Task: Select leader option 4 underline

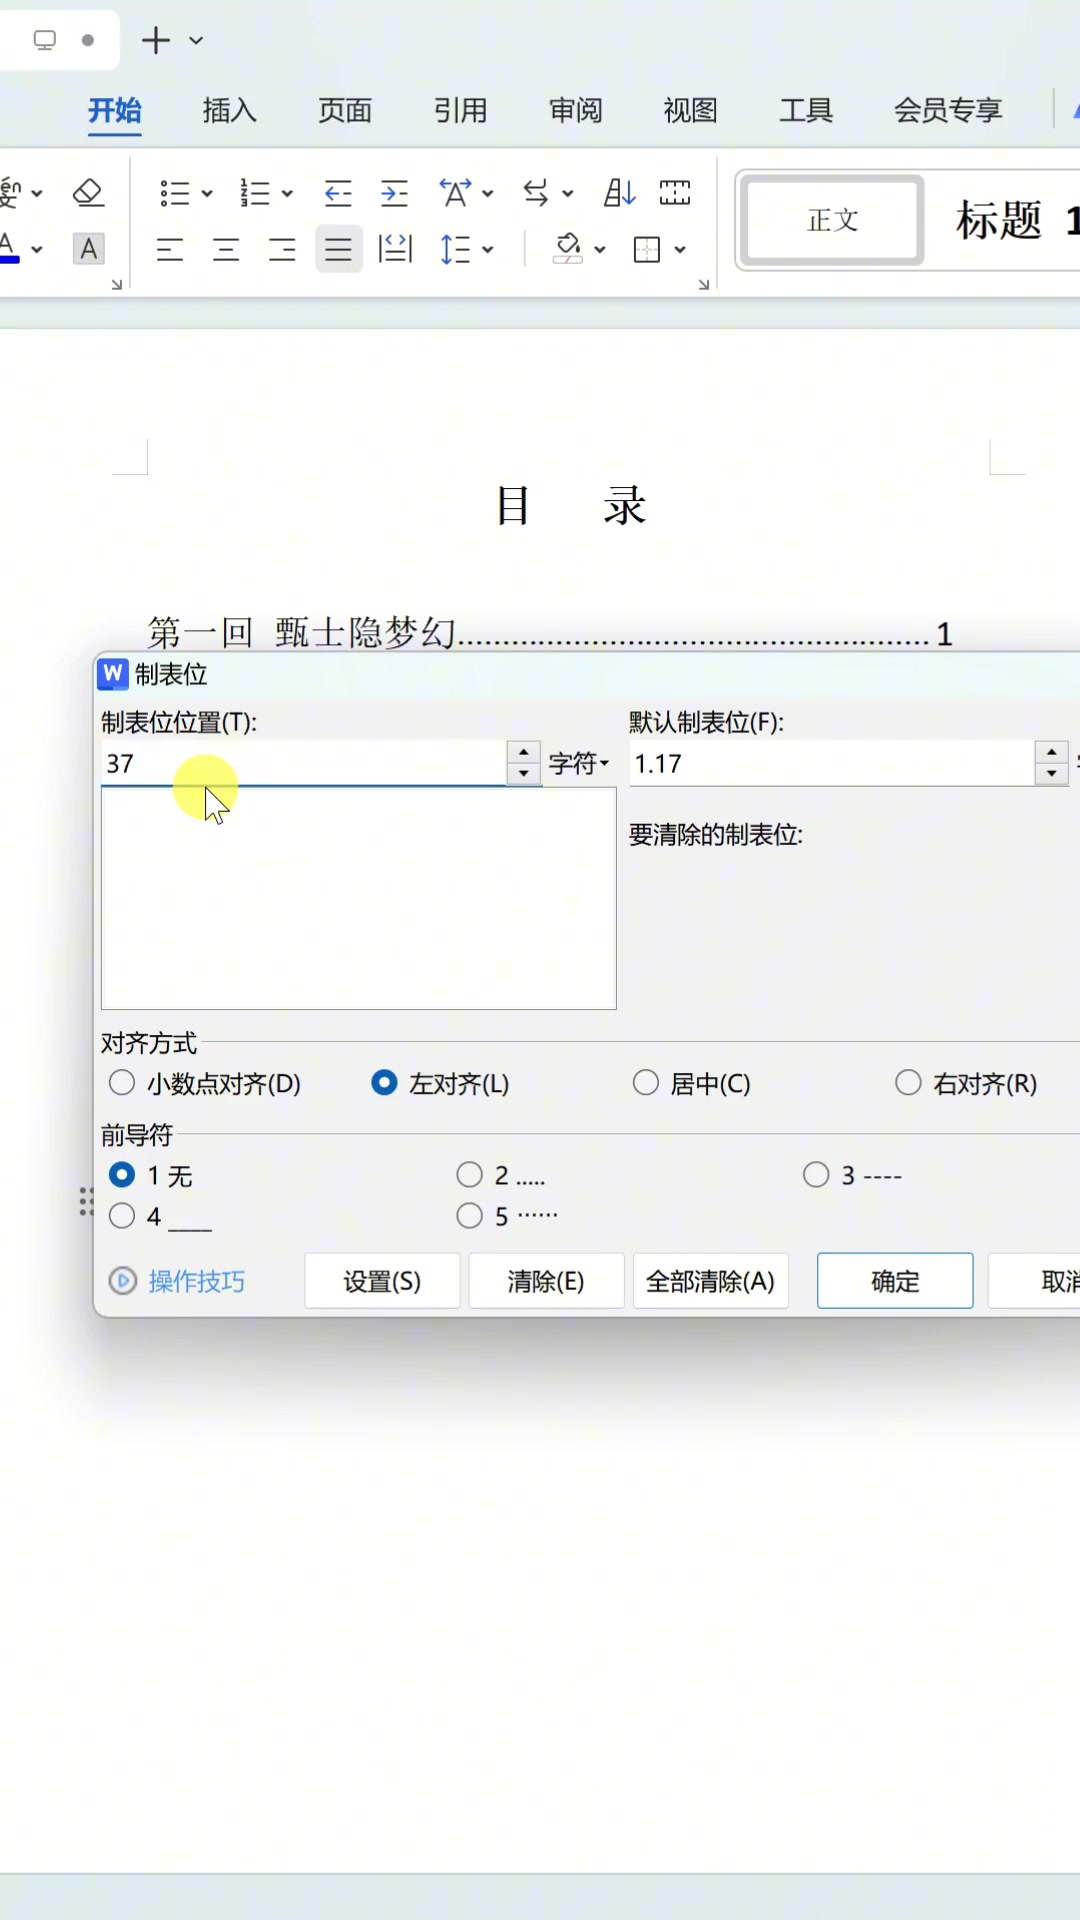Action: [x=160, y=1216]
